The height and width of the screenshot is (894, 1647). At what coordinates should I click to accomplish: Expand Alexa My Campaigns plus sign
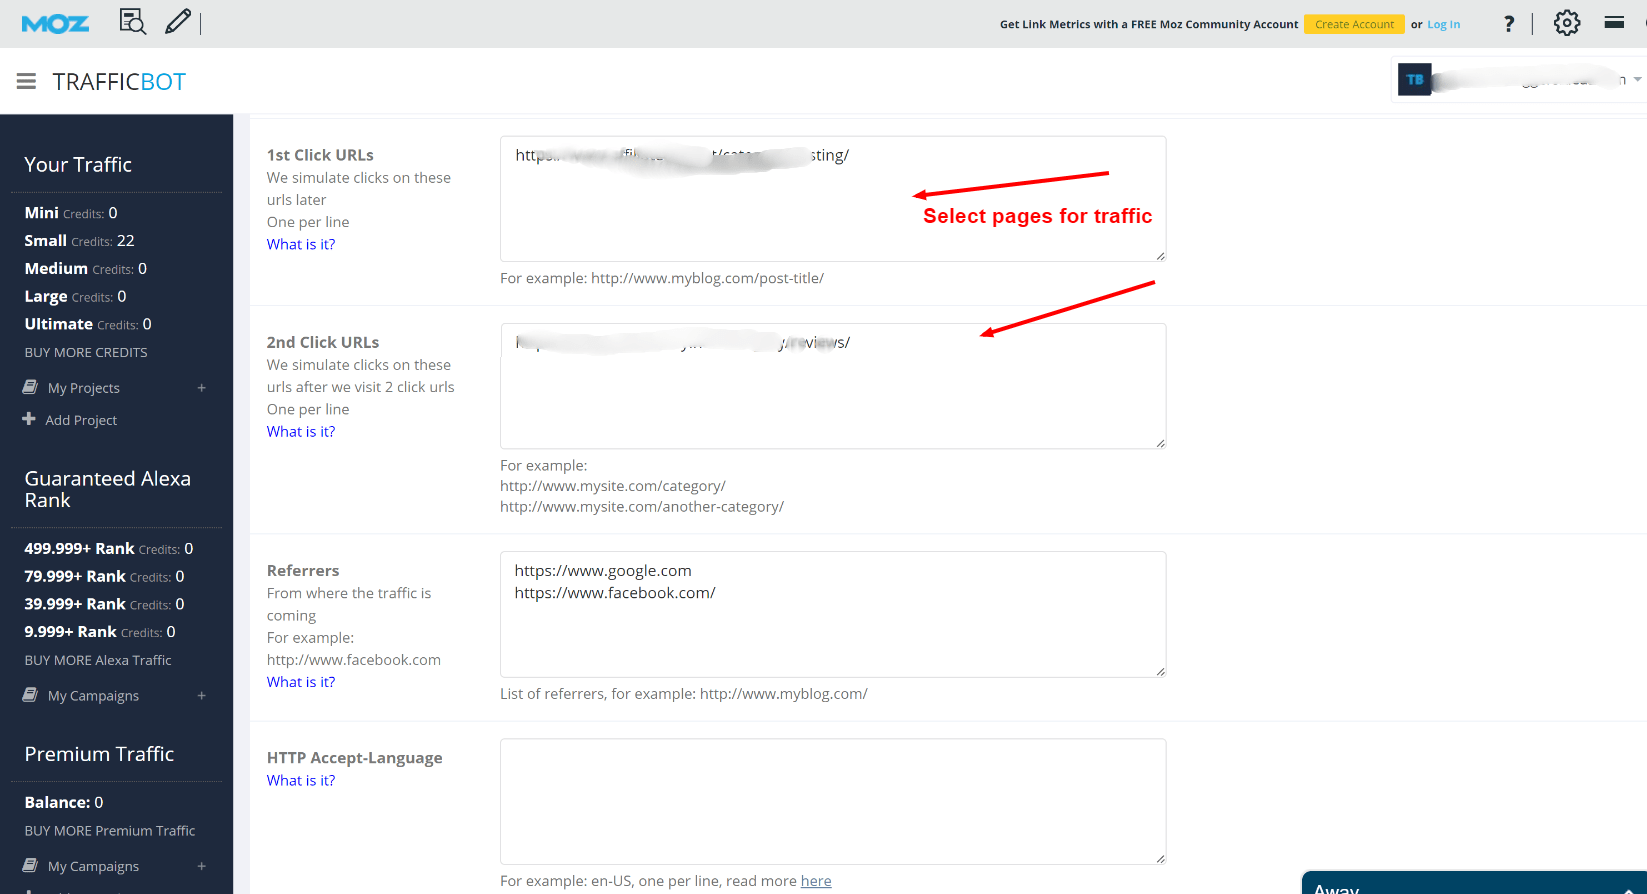point(201,696)
